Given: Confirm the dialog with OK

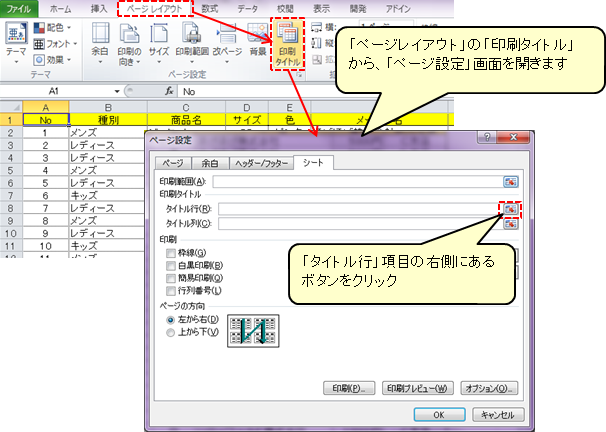Looking at the screenshot, I should pyautogui.click(x=439, y=415).
